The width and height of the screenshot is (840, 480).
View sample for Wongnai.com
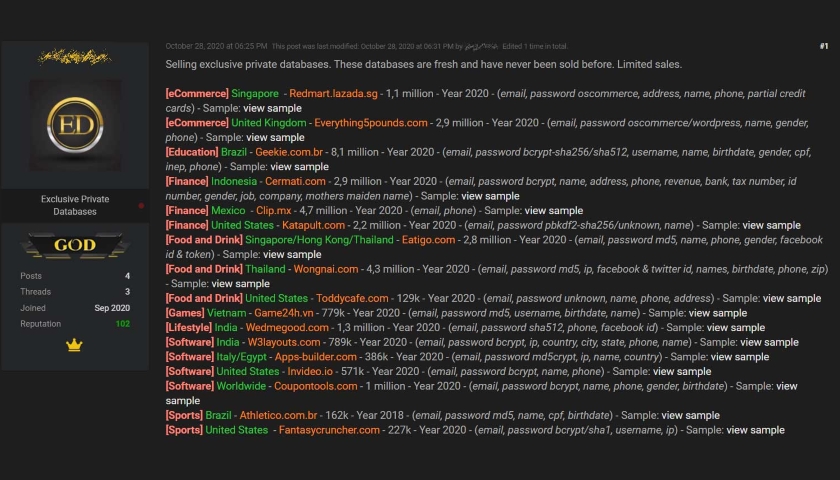[x=241, y=284]
